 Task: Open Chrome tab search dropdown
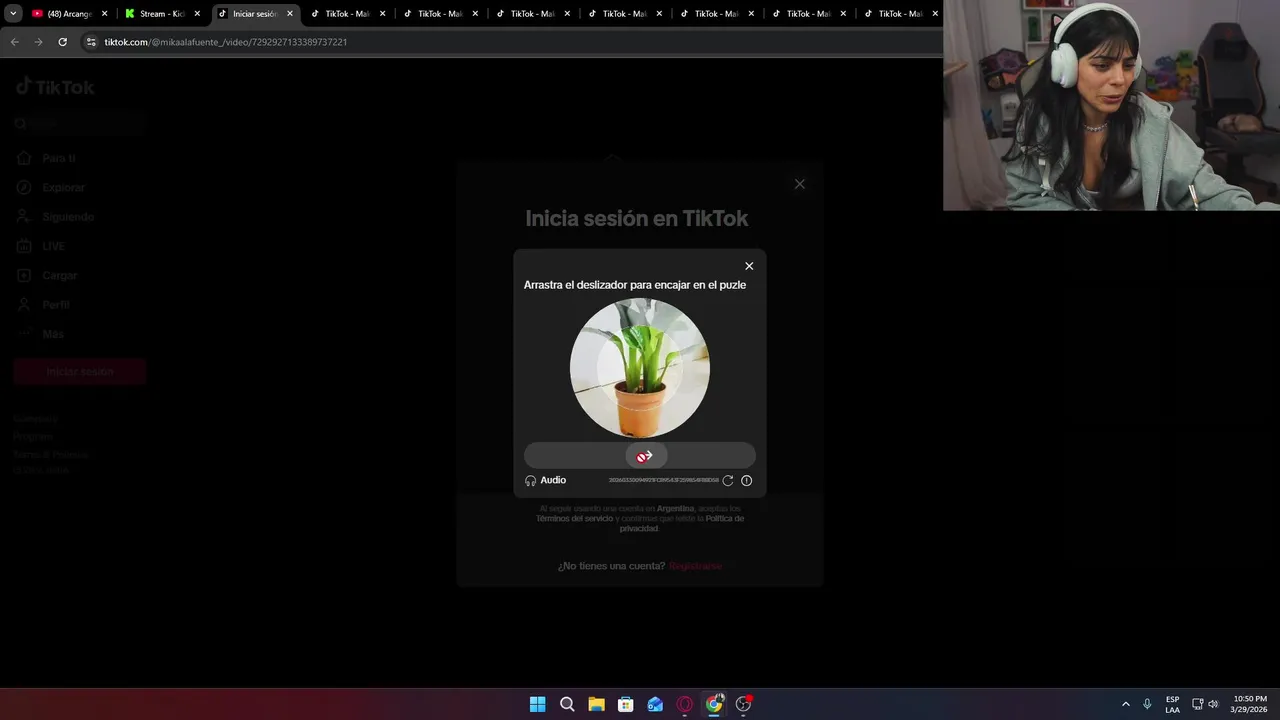click(13, 14)
